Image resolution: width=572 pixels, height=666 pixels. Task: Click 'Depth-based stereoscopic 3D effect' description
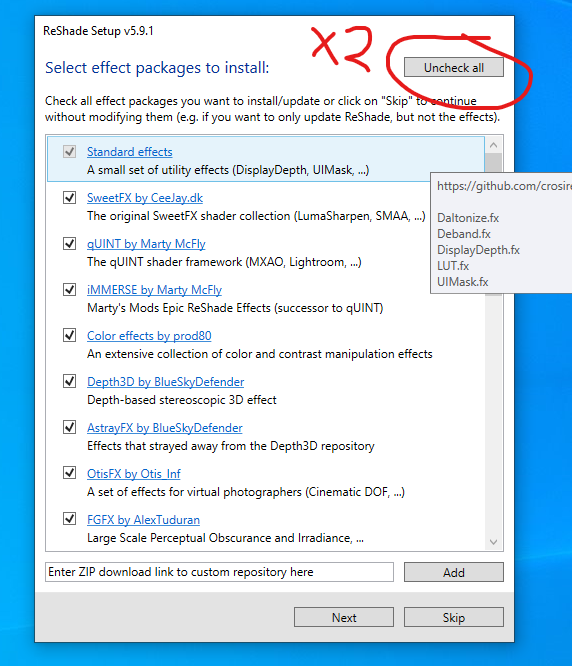(x=182, y=400)
